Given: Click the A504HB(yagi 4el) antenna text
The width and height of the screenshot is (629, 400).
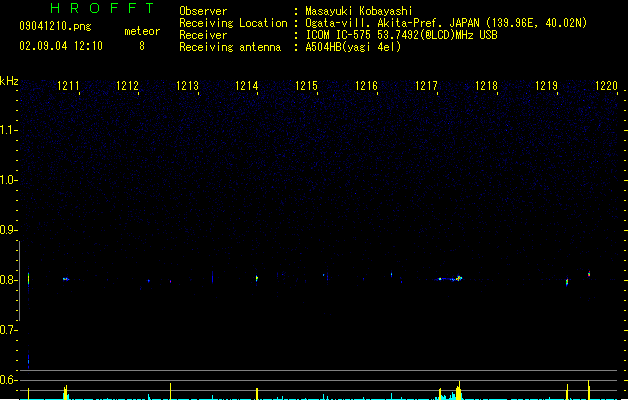Looking at the screenshot, I should coord(353,47).
